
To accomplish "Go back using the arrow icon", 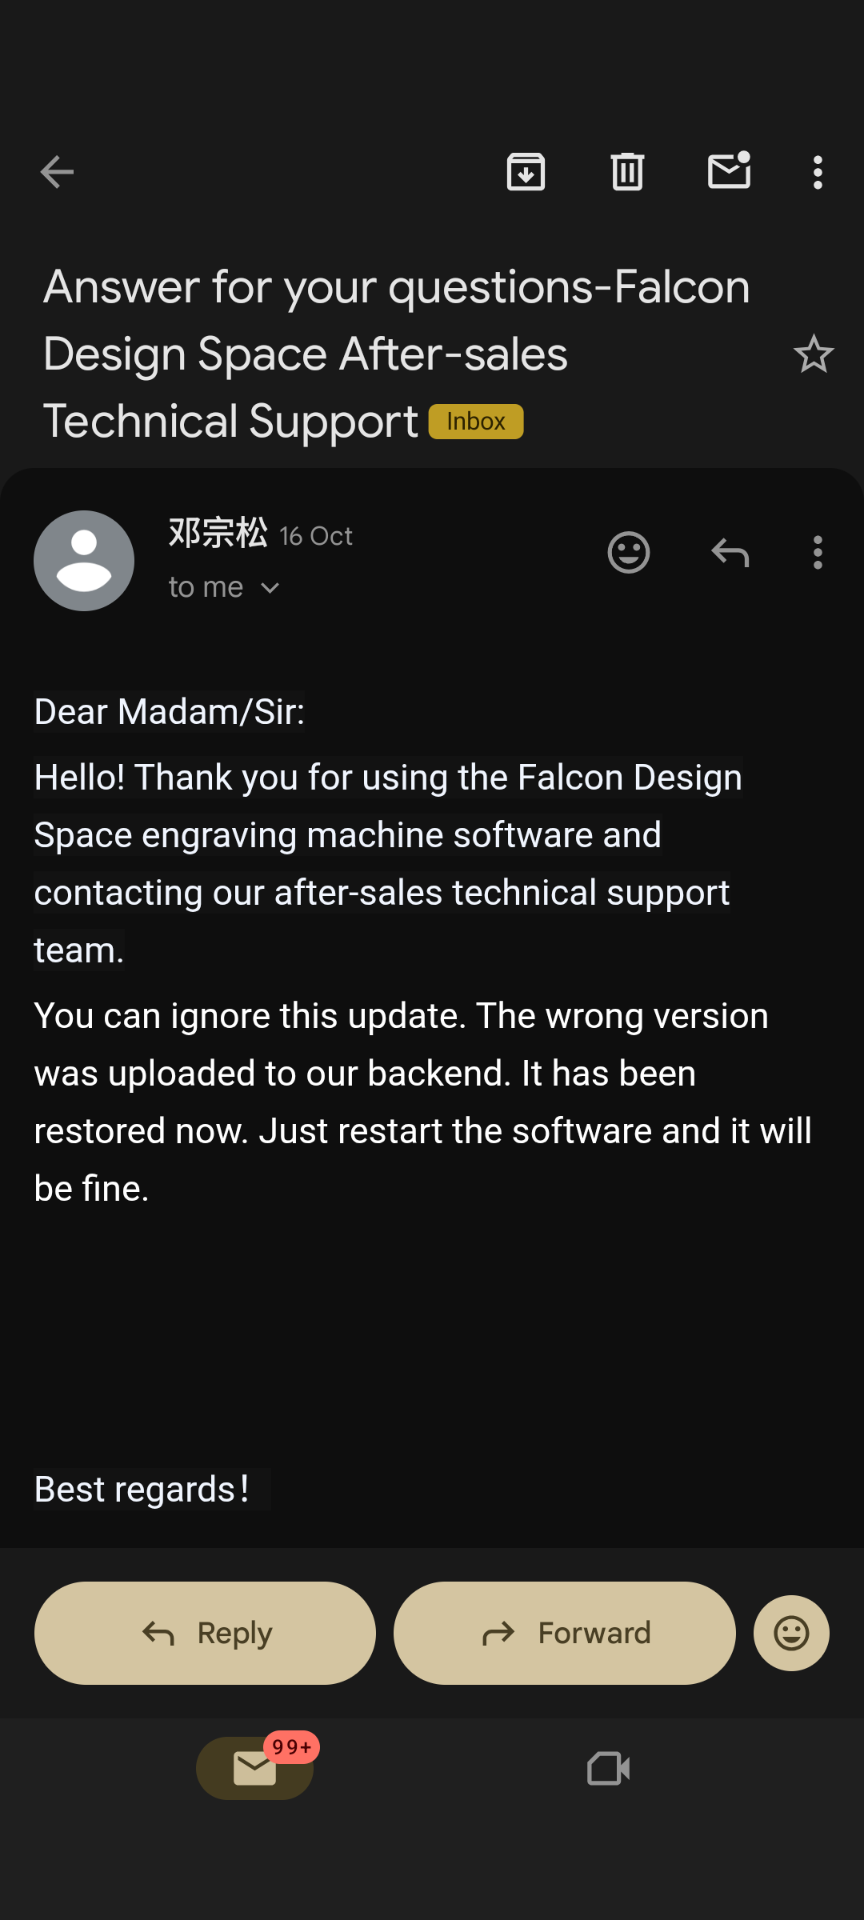I will click(x=57, y=172).
